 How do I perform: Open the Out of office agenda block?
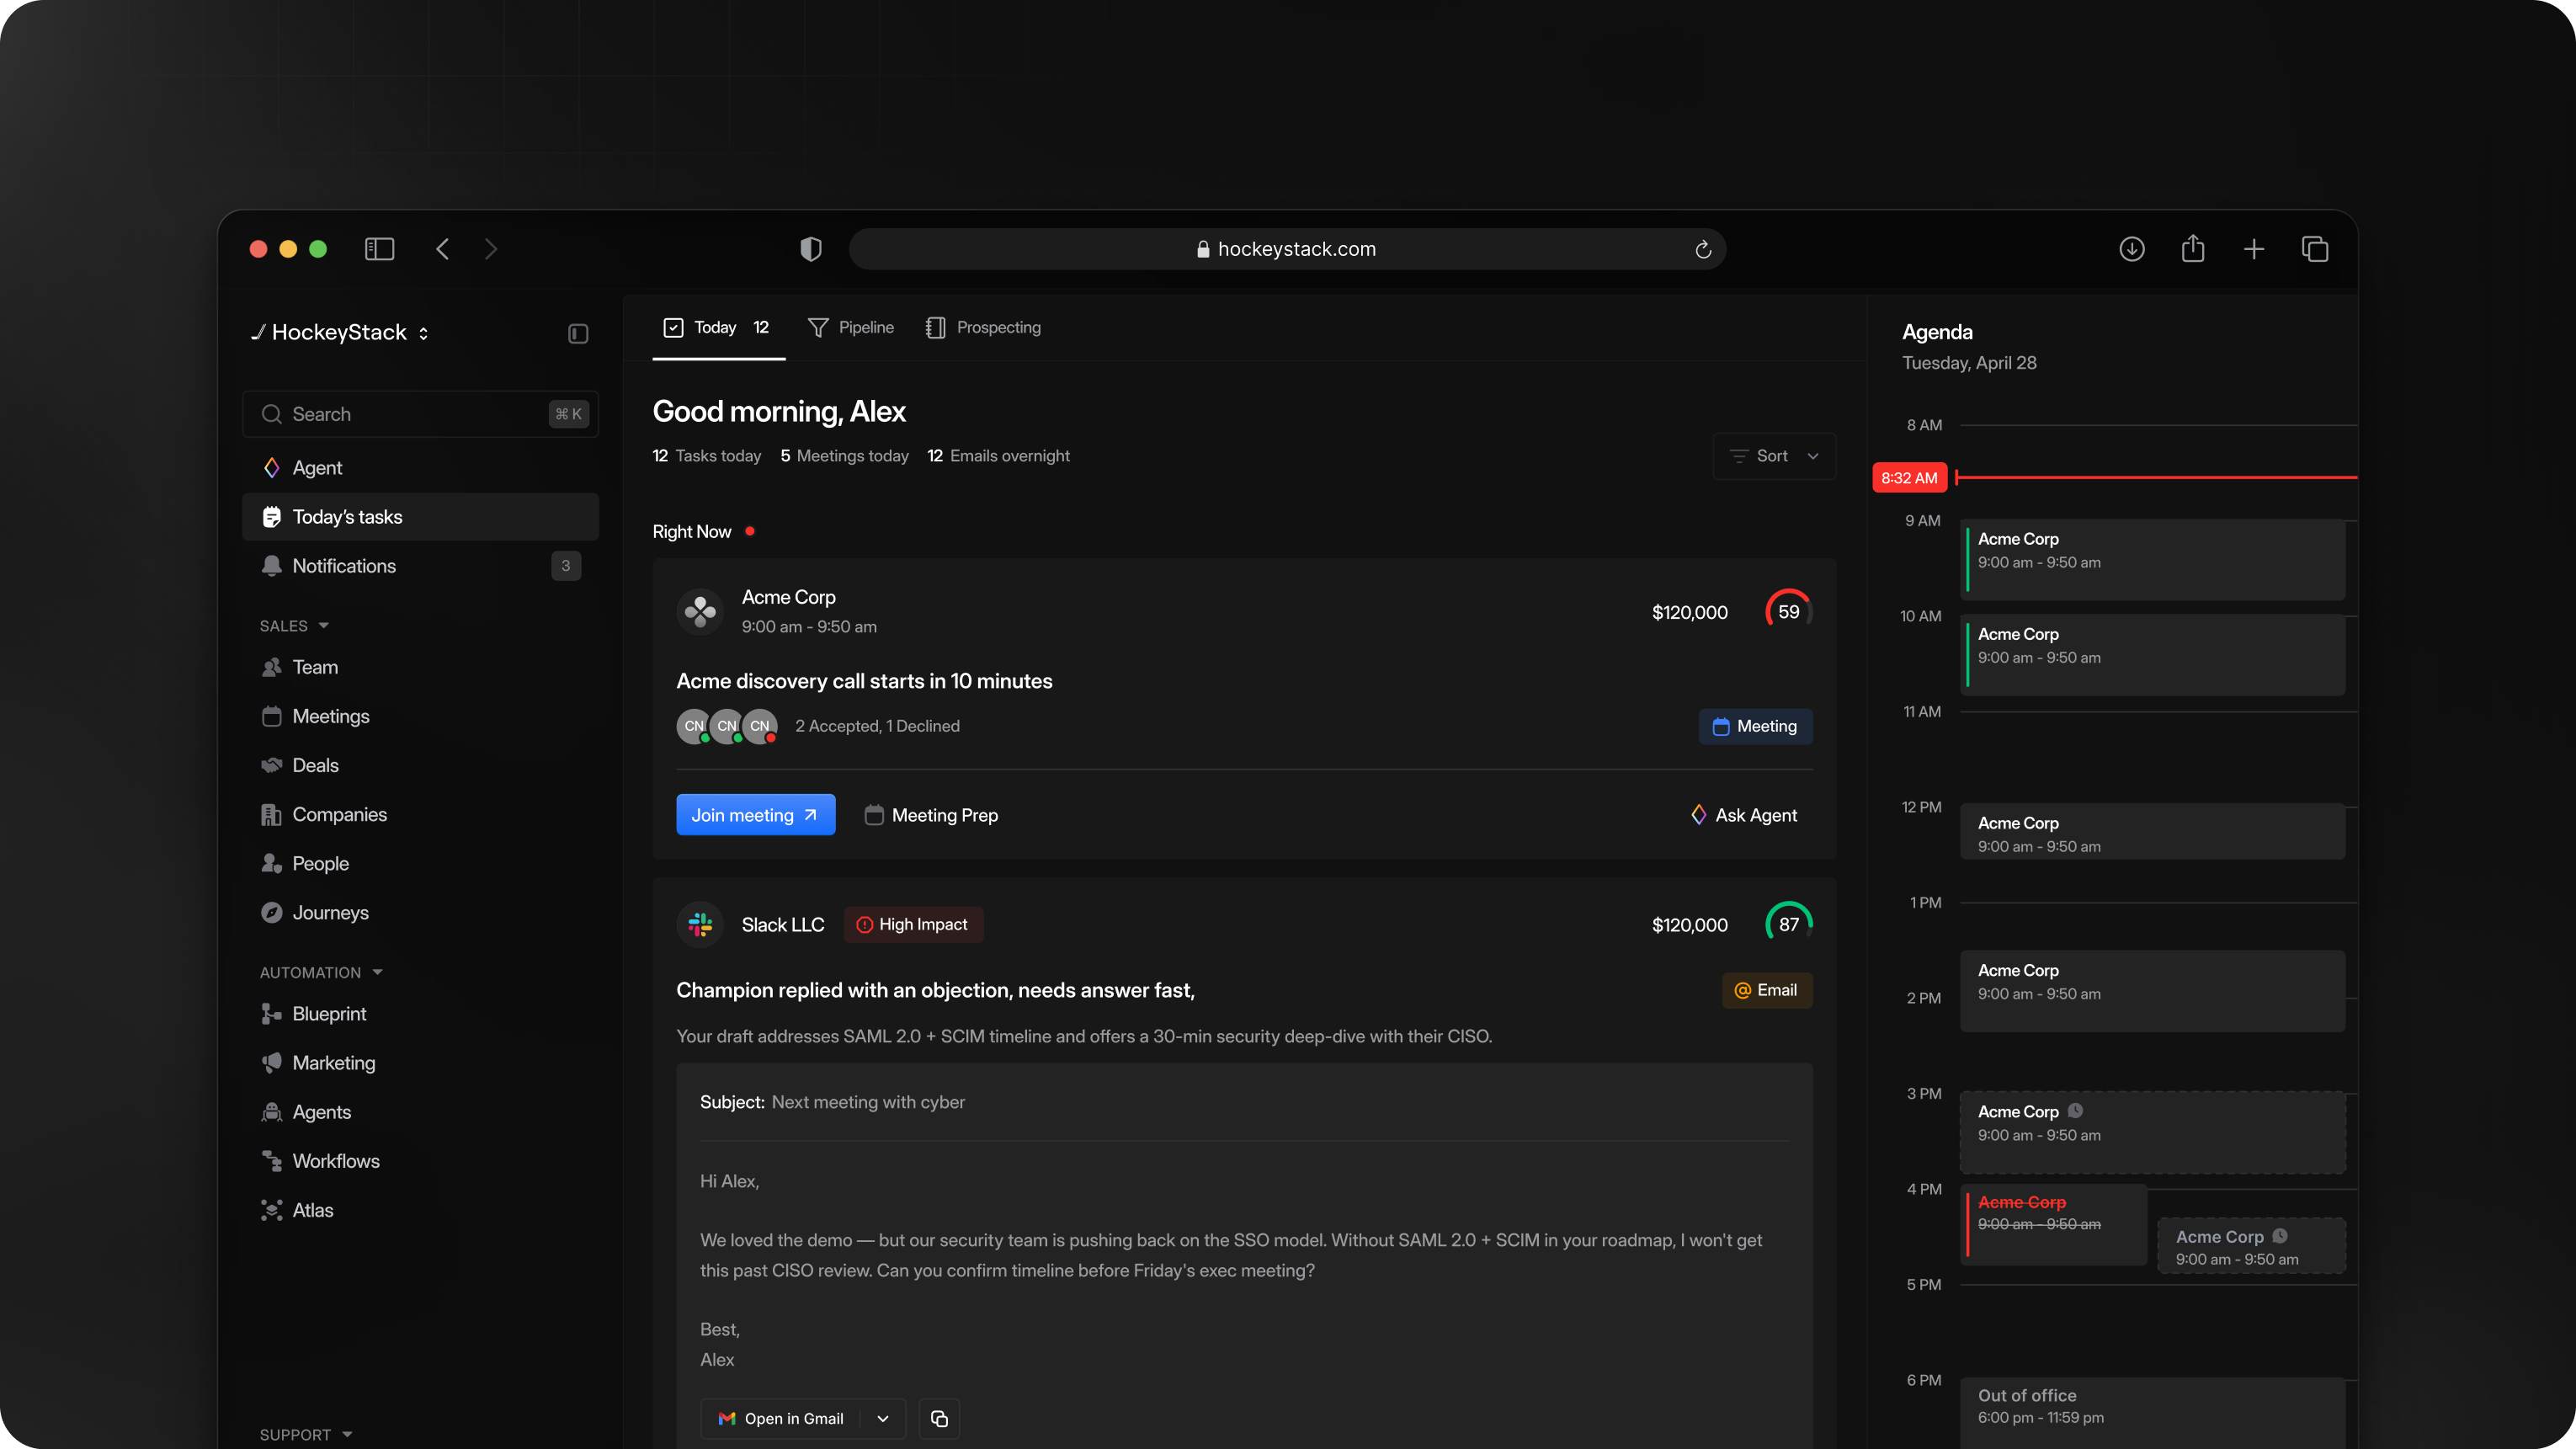click(x=2152, y=1411)
